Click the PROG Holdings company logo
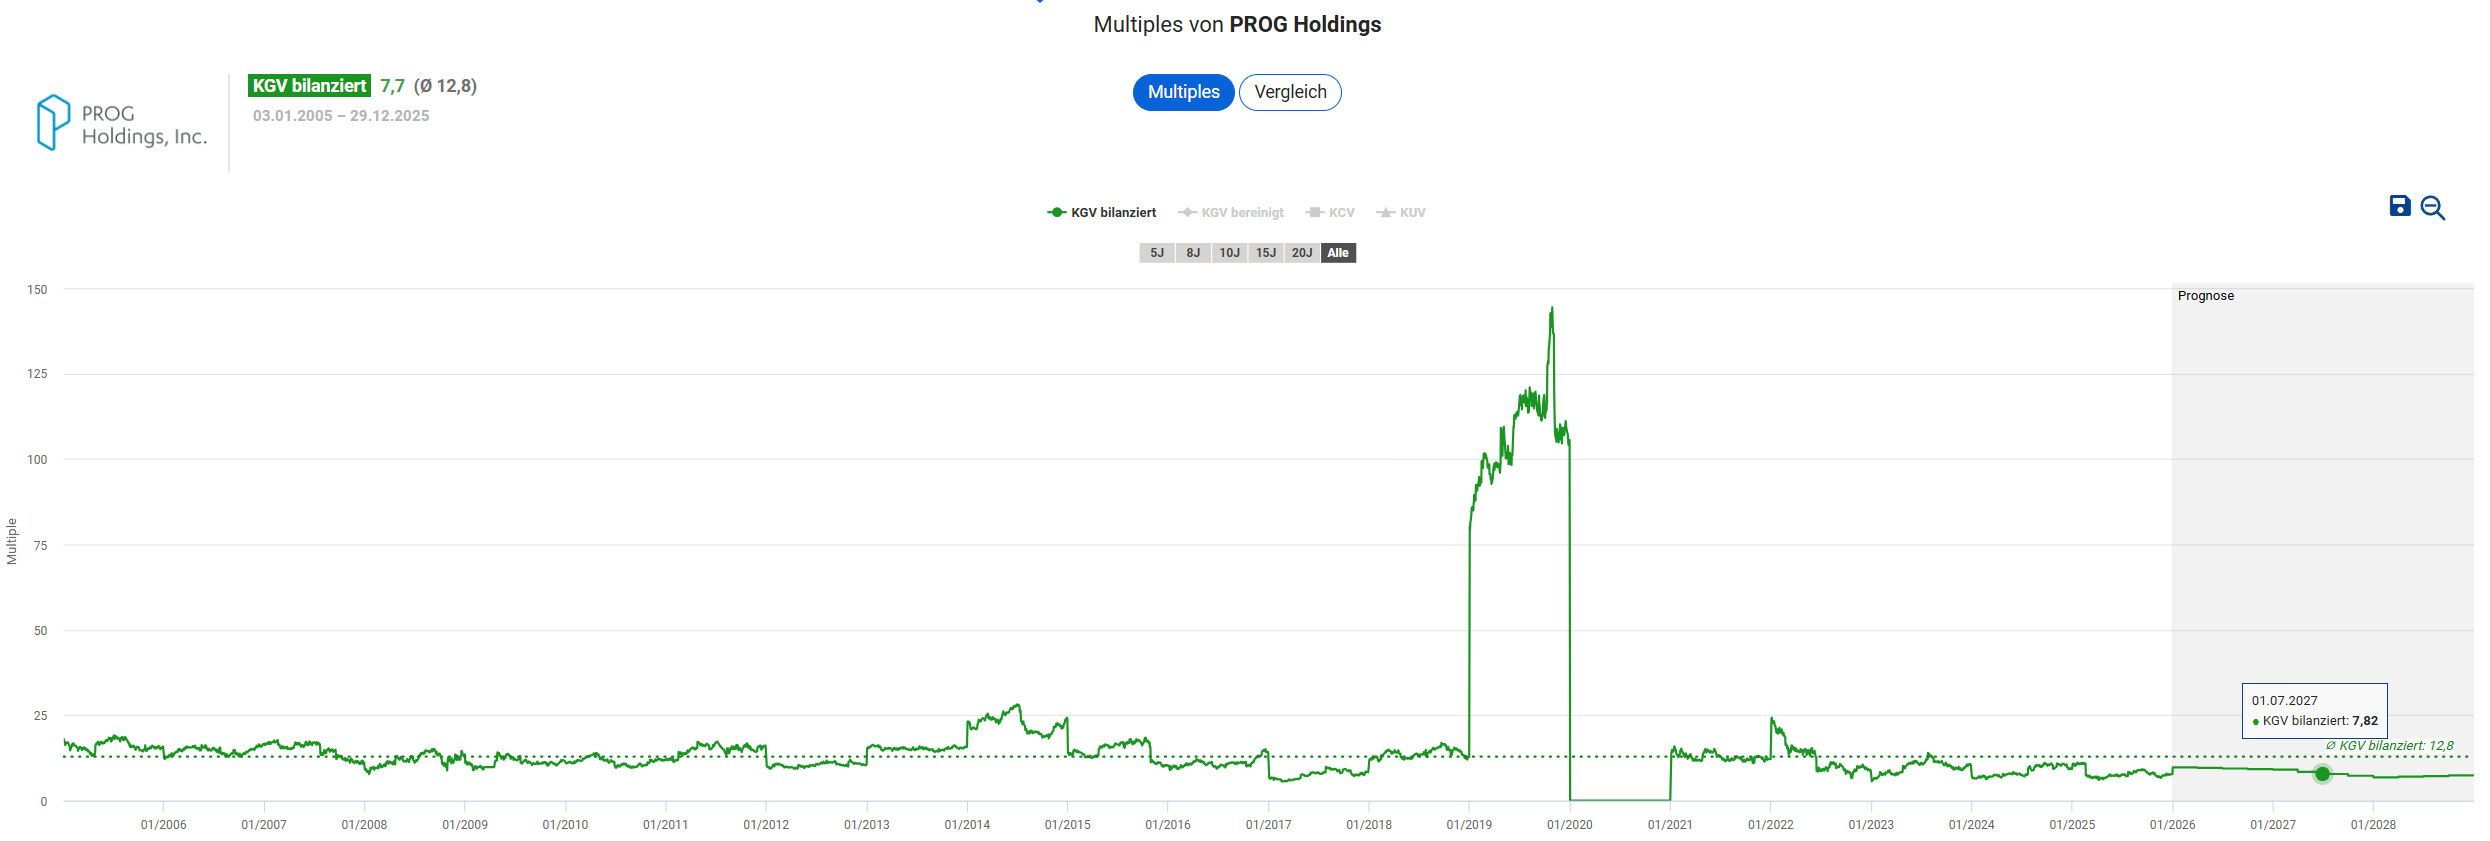 (121, 124)
